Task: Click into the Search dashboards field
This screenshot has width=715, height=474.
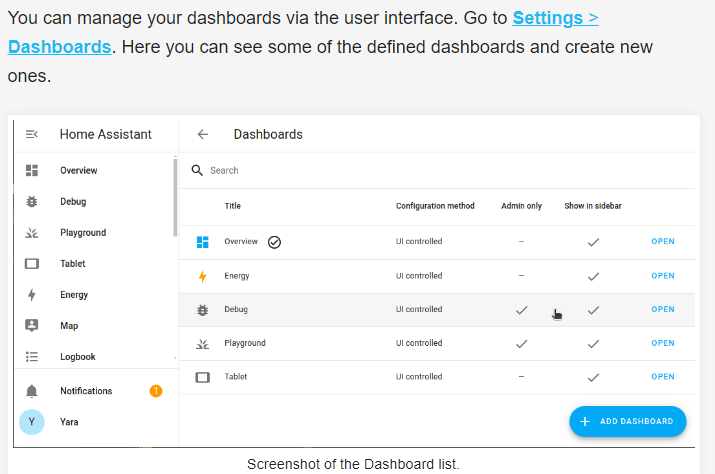Action: (x=437, y=171)
